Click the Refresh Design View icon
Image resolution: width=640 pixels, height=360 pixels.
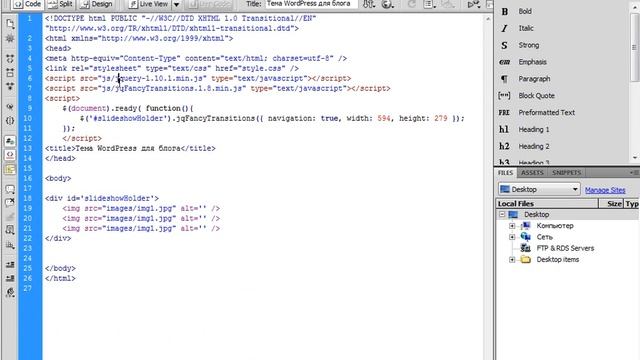point(411,4)
